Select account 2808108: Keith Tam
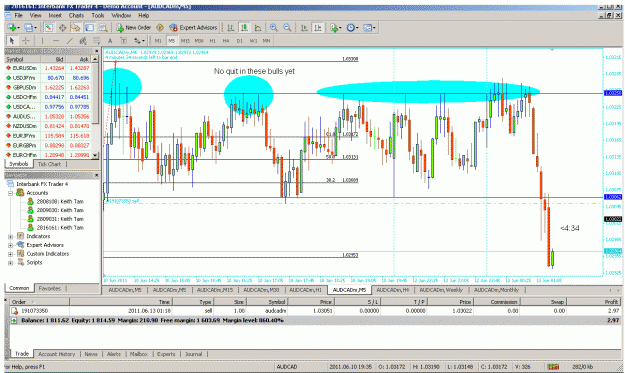Viewport: 625px width, 373px height. [60, 202]
